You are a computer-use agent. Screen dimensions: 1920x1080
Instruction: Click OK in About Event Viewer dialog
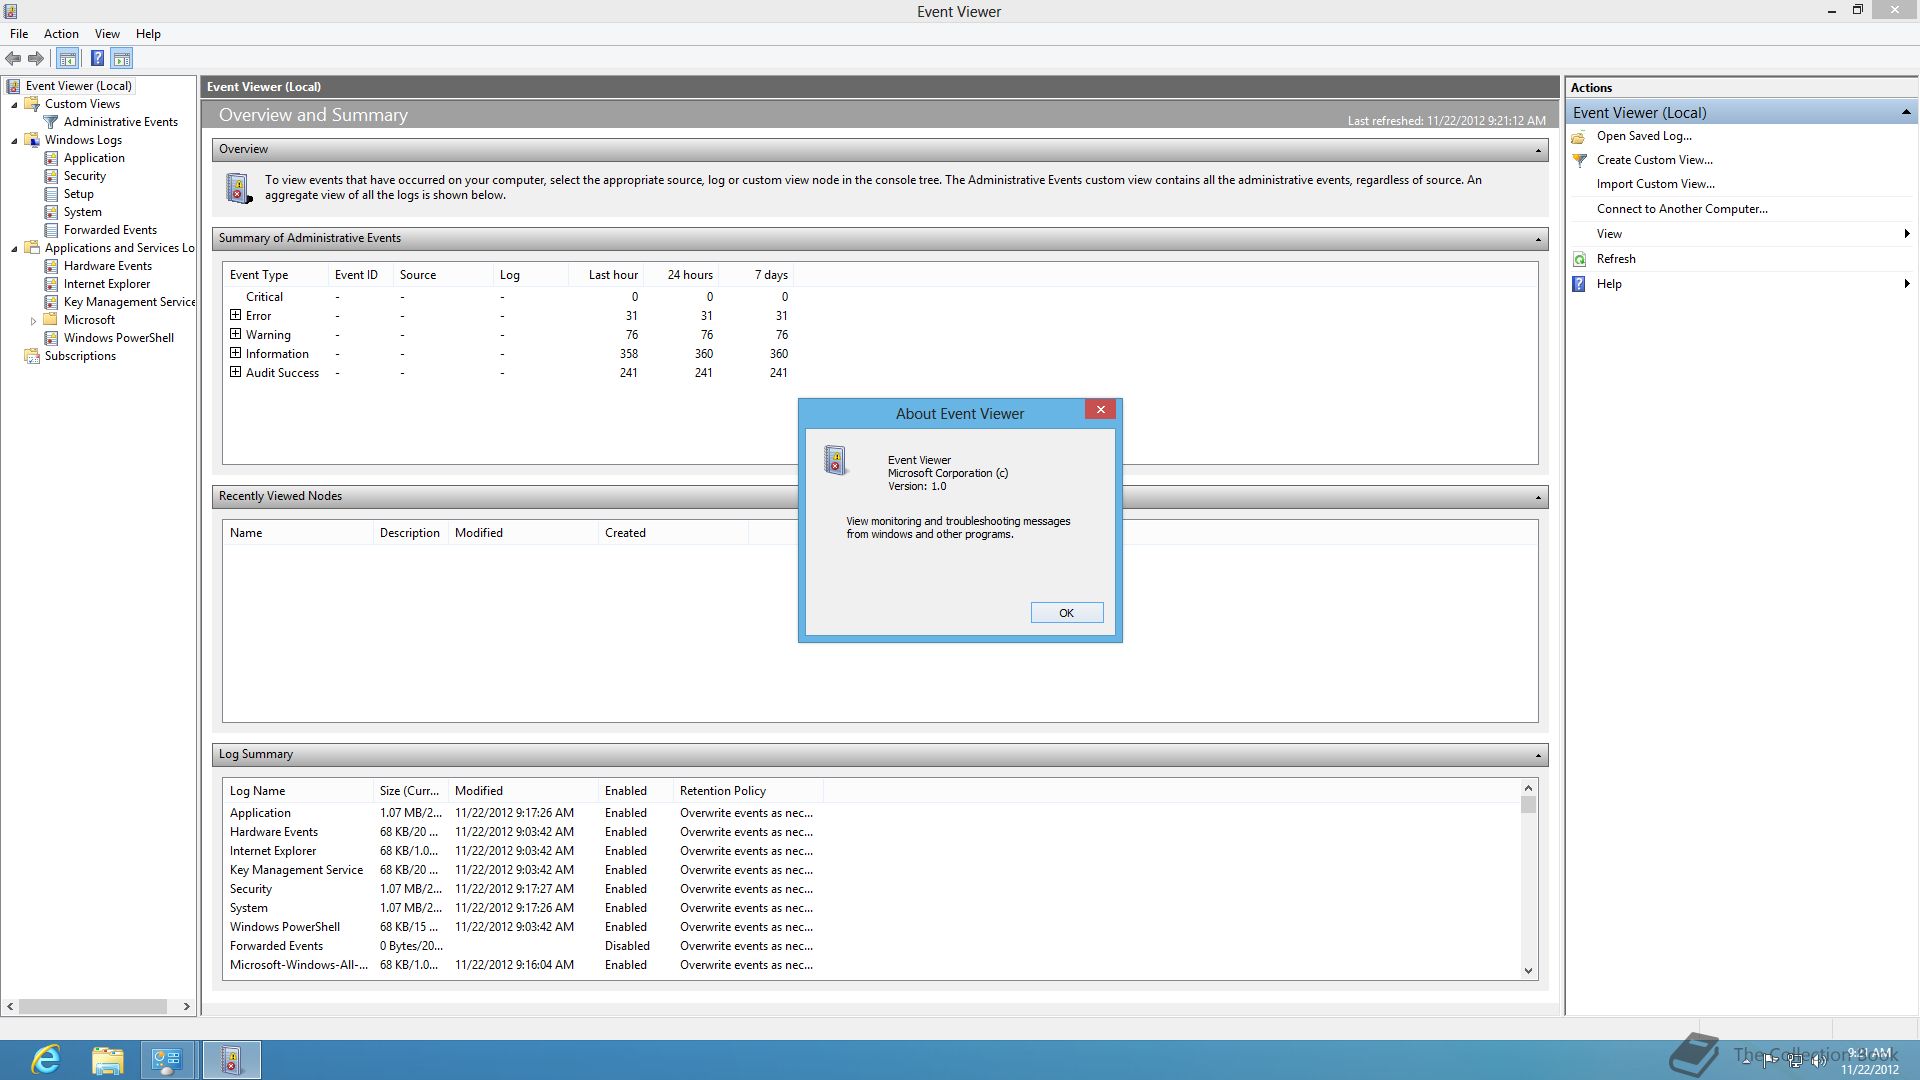tap(1066, 613)
